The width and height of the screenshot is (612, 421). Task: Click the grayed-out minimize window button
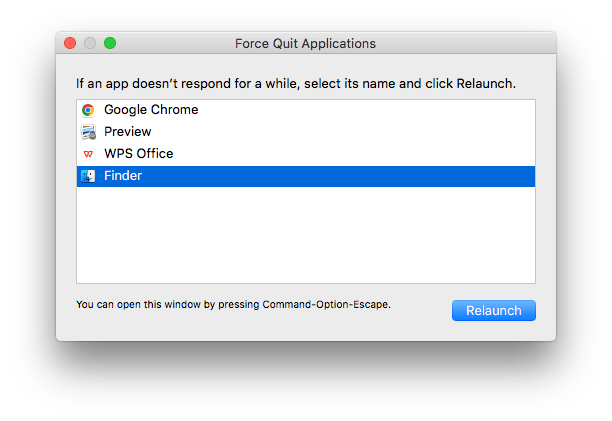click(x=90, y=44)
